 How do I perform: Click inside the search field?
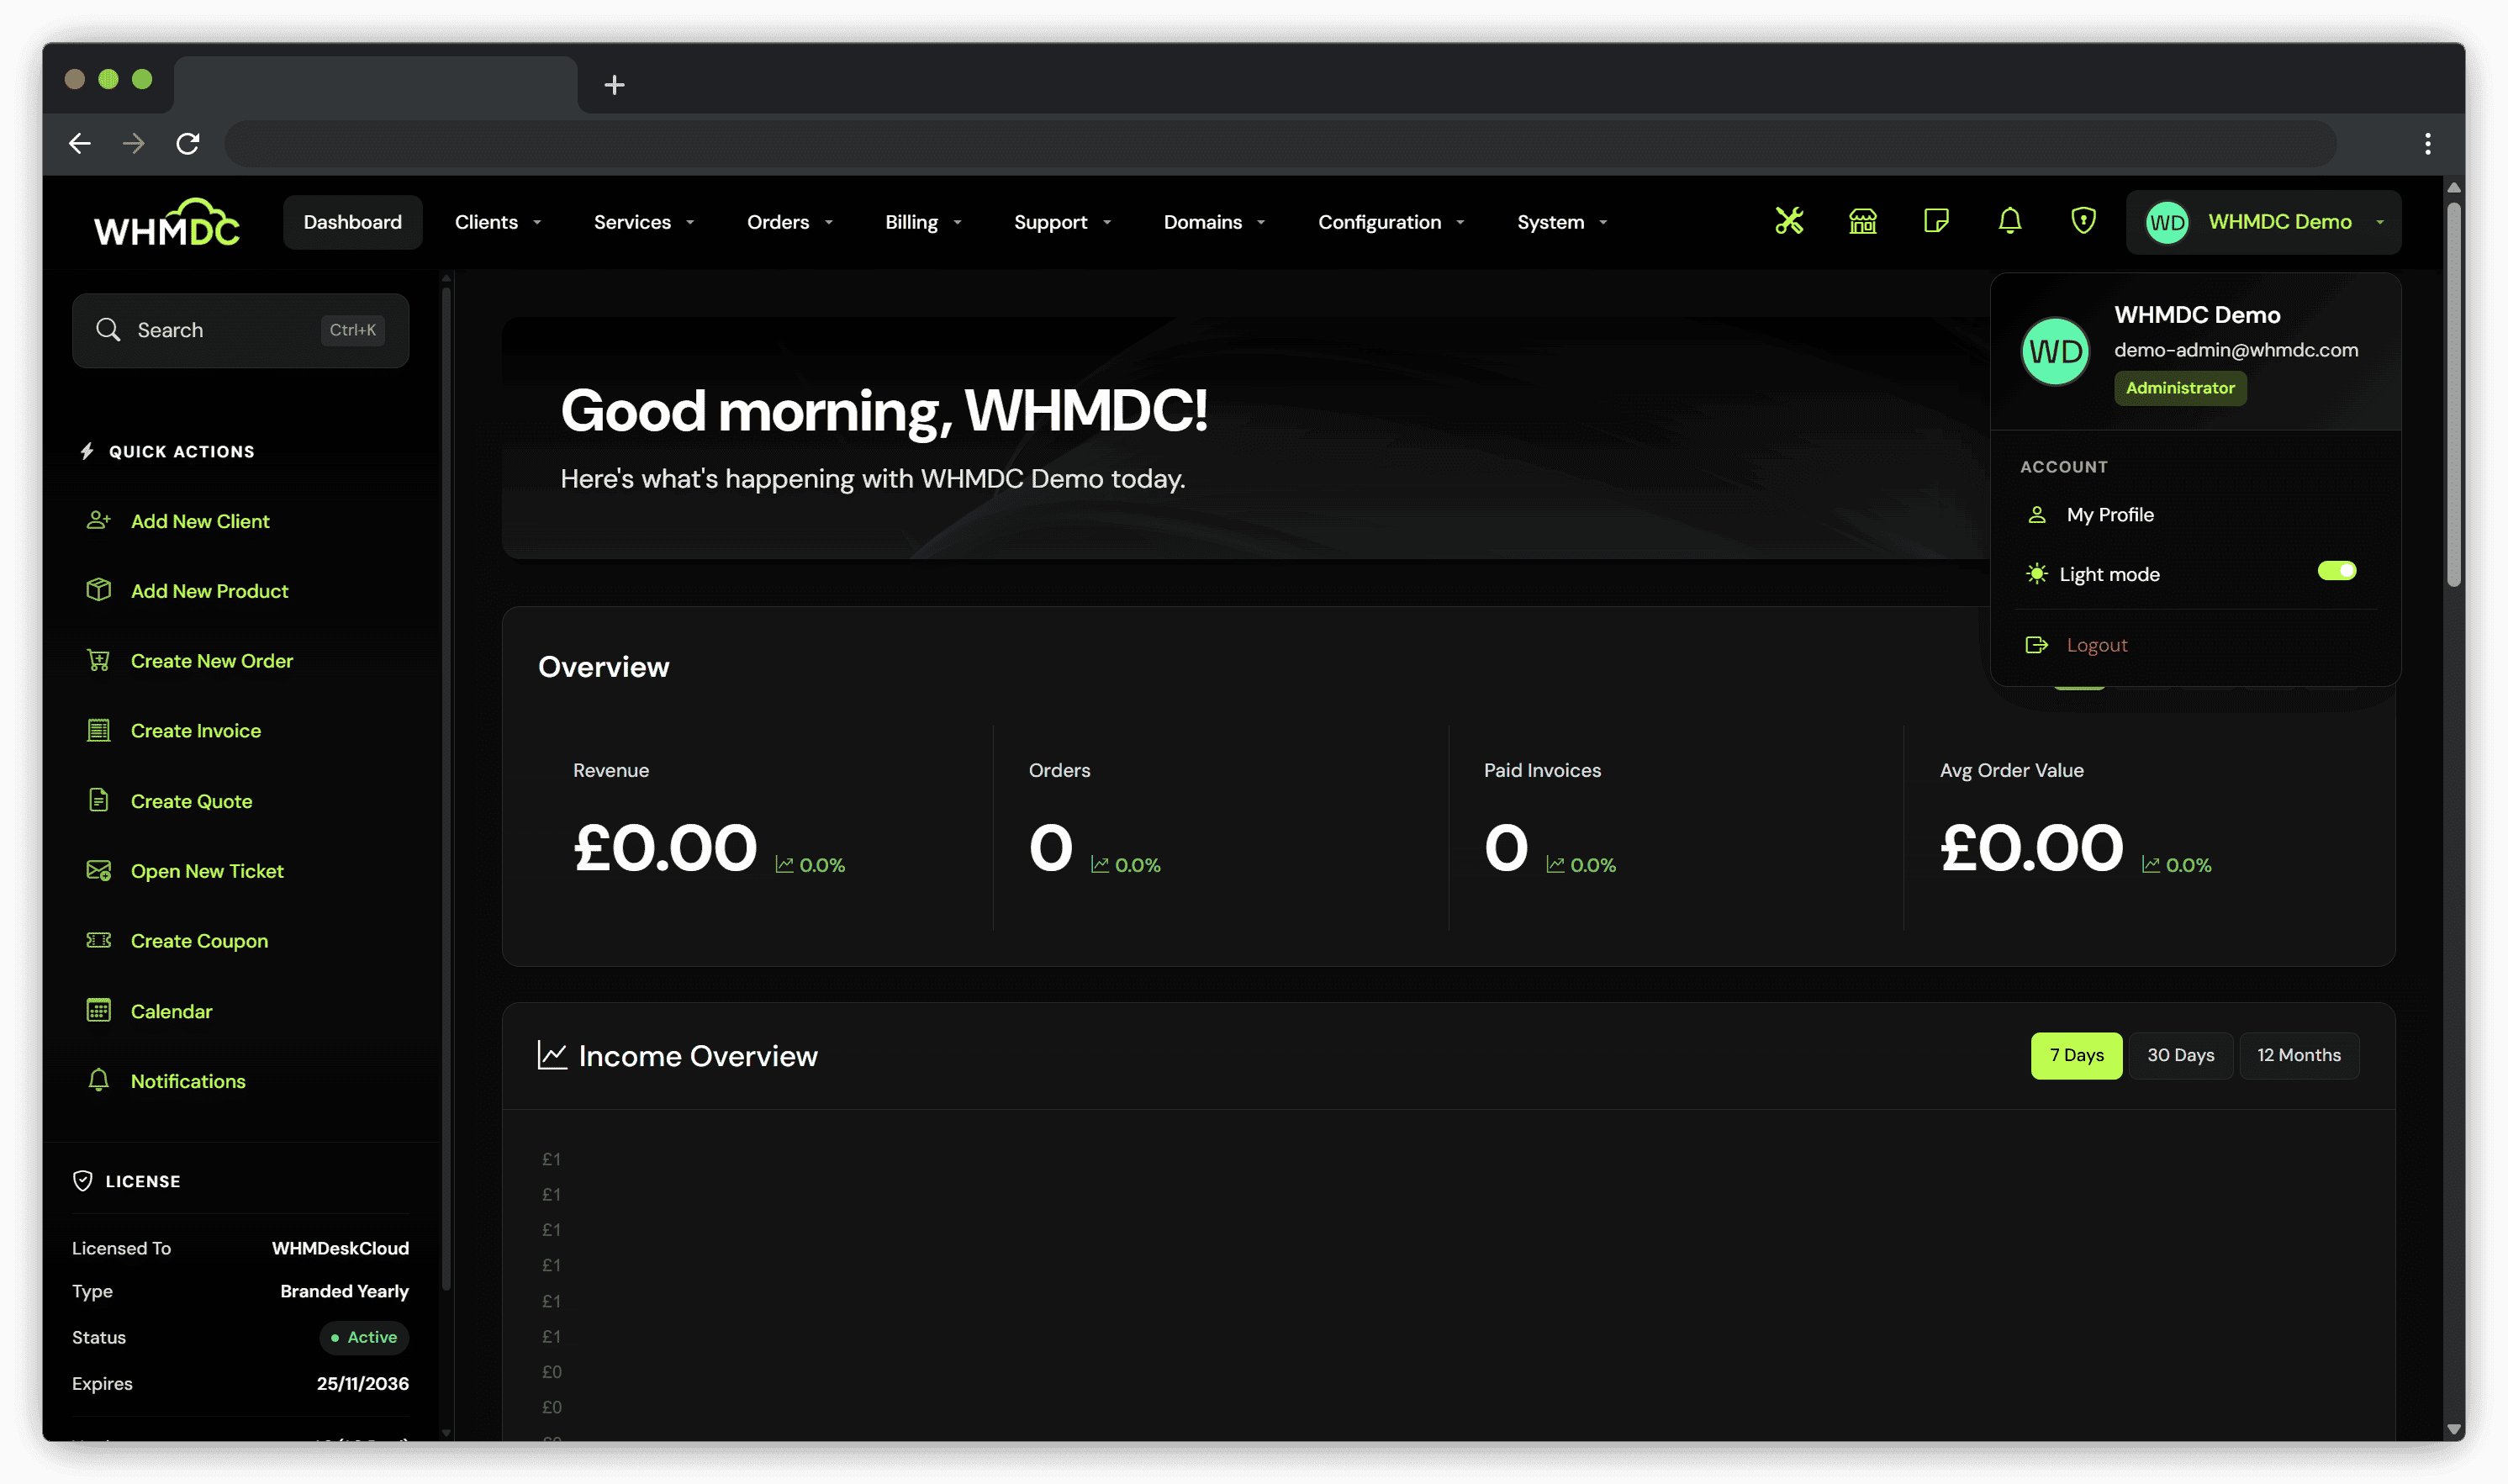(x=210, y=329)
